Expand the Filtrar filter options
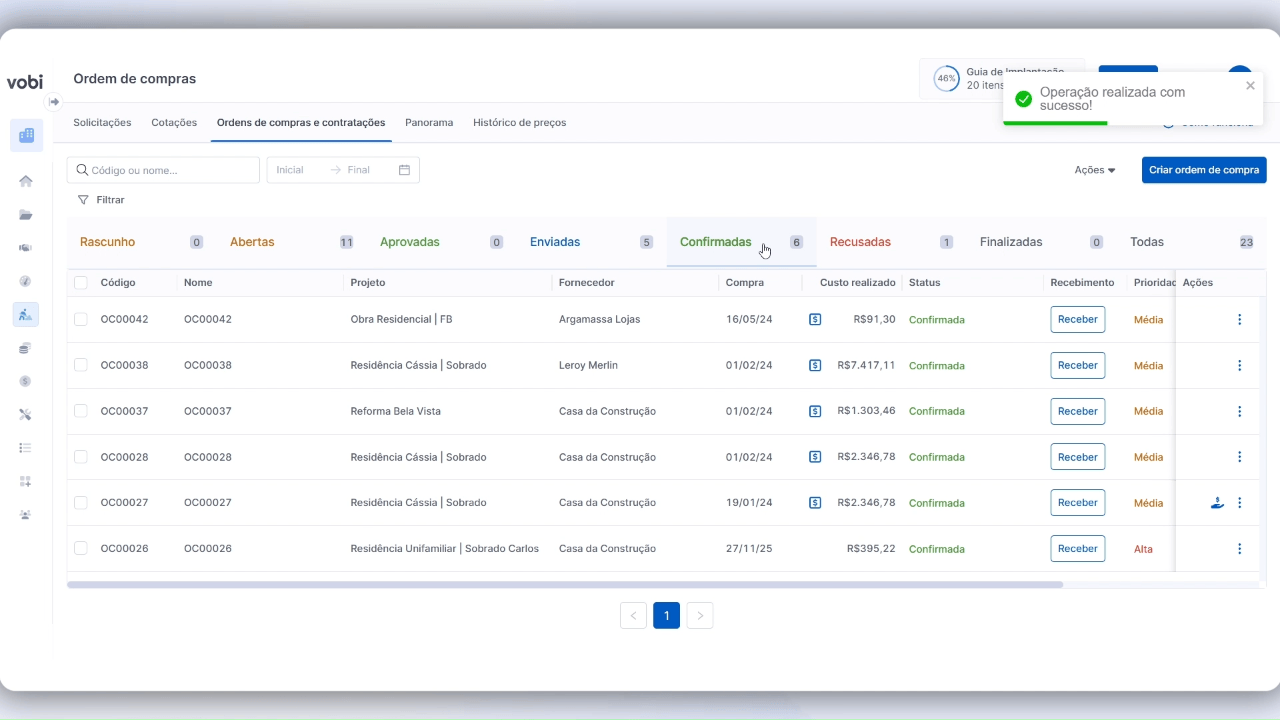The width and height of the screenshot is (1280, 720). (101, 200)
